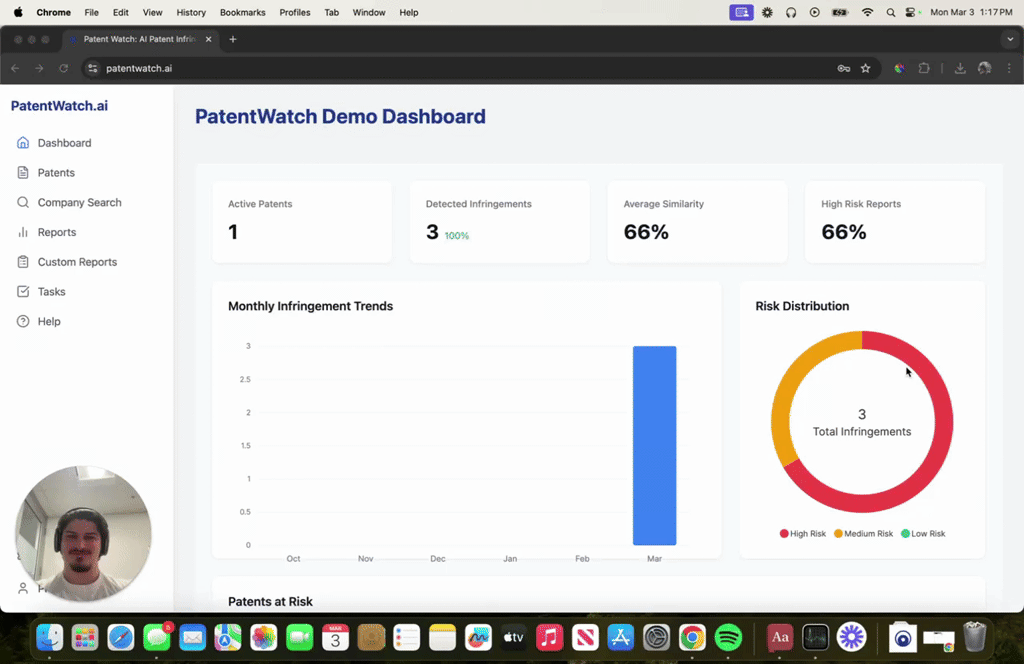Screen dimensions: 1024x664
Task: Open Chrome extensions puzzle icon
Action: [x=923, y=68]
